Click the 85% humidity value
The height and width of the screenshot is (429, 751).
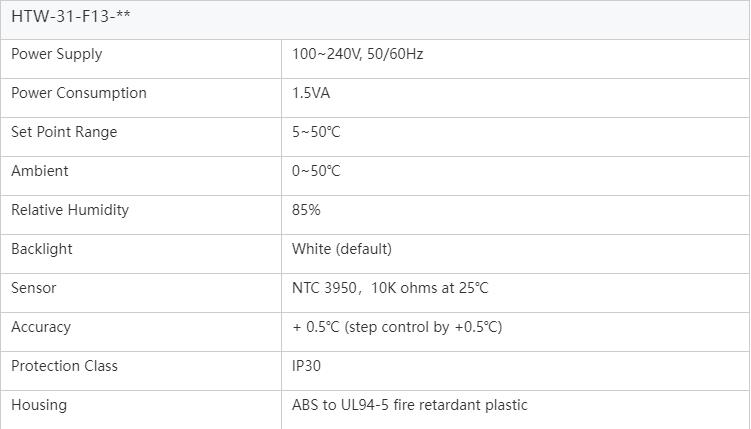coord(306,210)
